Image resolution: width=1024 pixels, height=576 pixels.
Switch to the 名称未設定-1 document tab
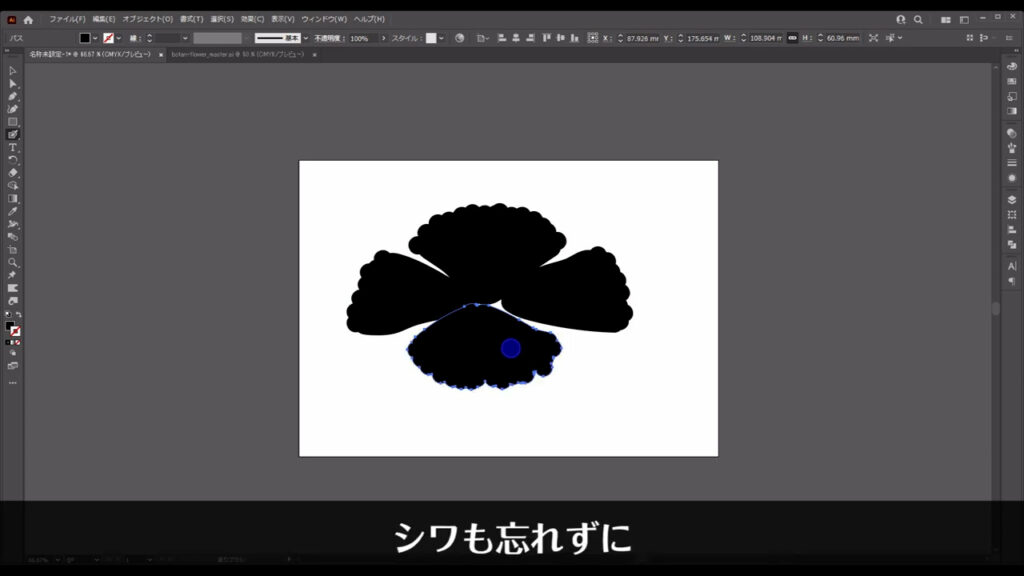point(90,55)
